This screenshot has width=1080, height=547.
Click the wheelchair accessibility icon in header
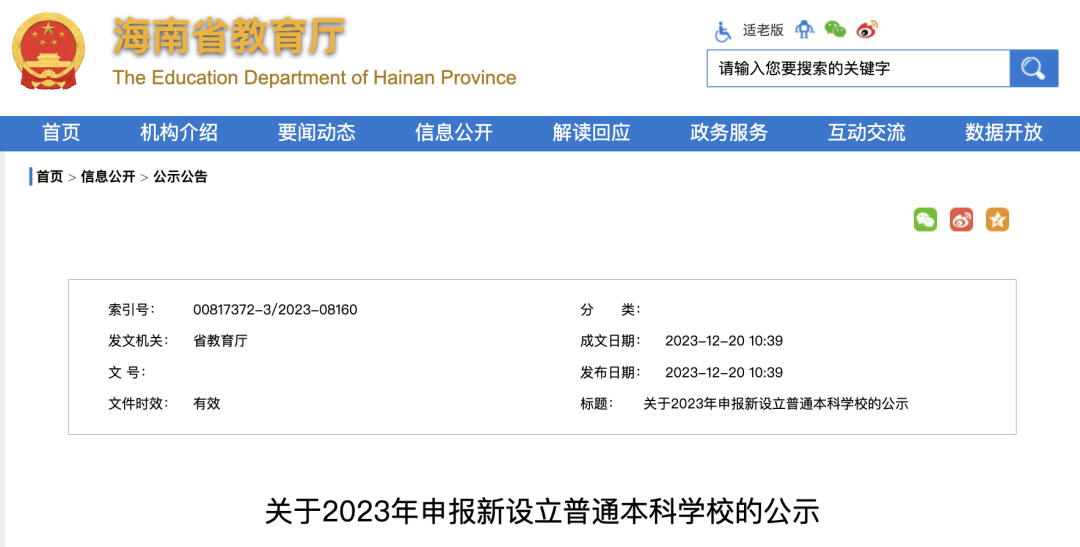[x=723, y=31]
